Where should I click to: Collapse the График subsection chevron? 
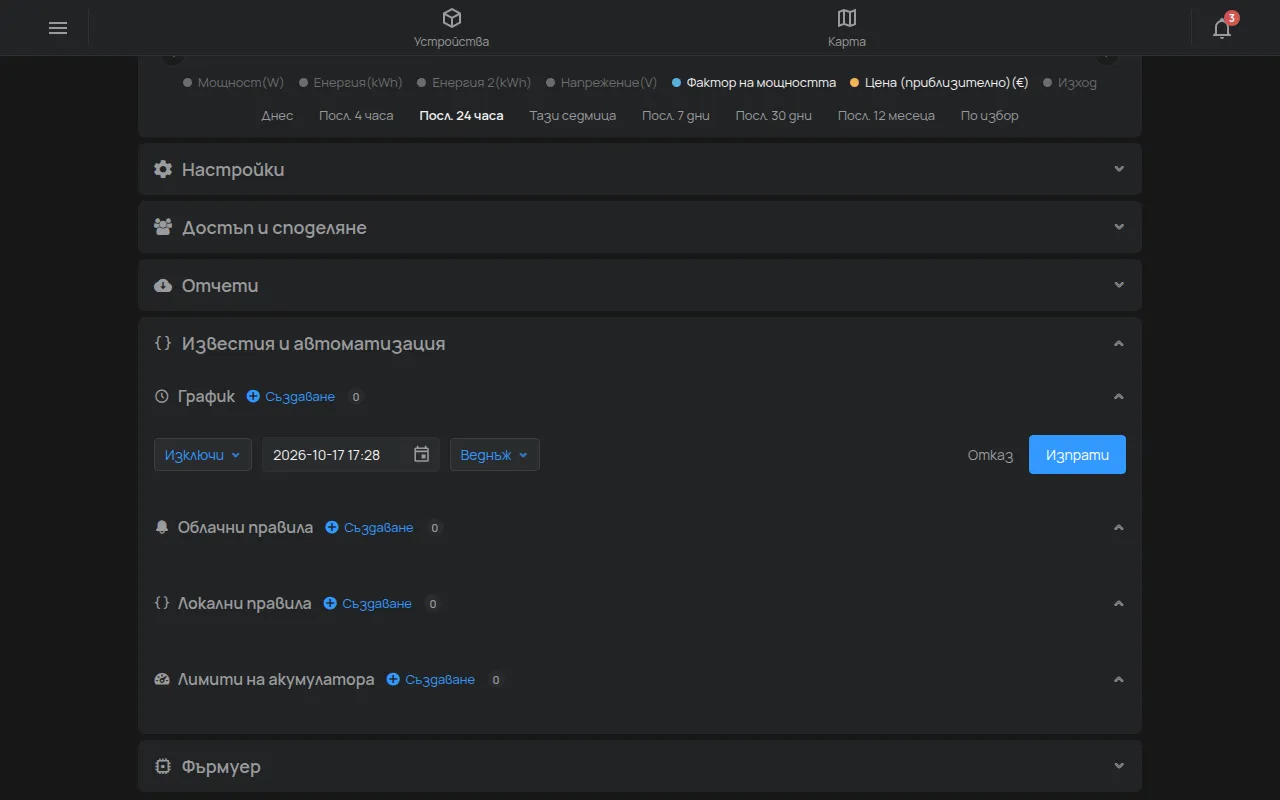[x=1119, y=397]
